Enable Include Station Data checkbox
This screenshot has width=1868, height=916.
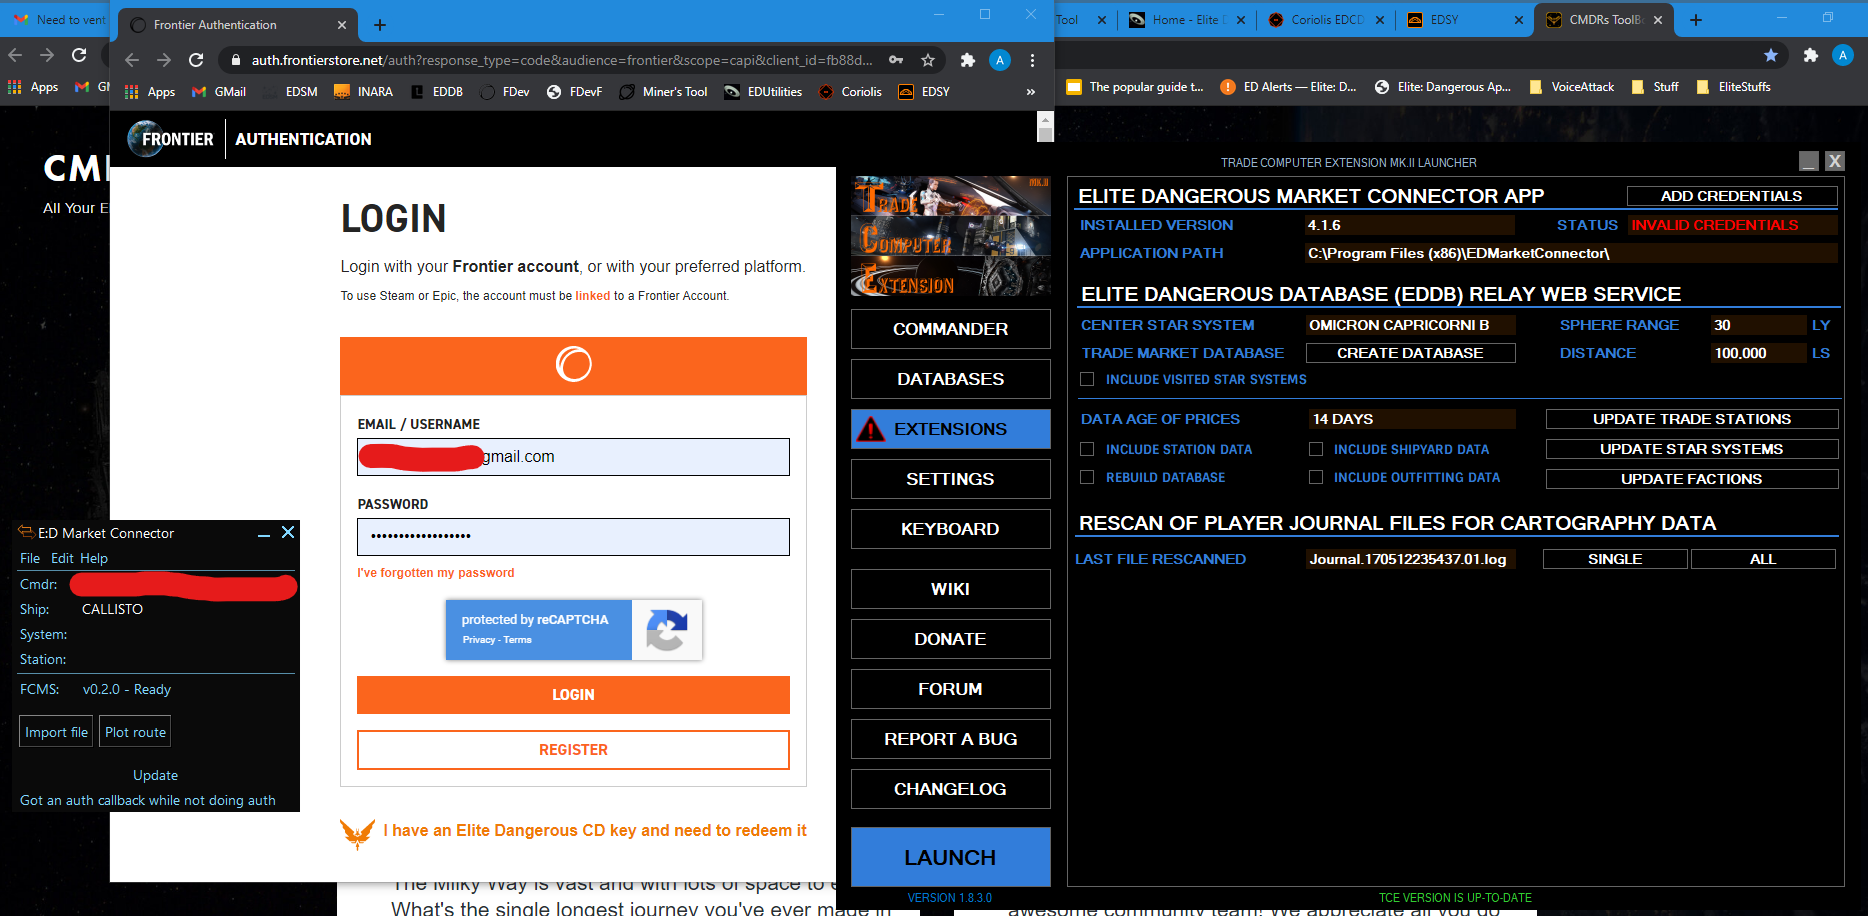(x=1087, y=449)
